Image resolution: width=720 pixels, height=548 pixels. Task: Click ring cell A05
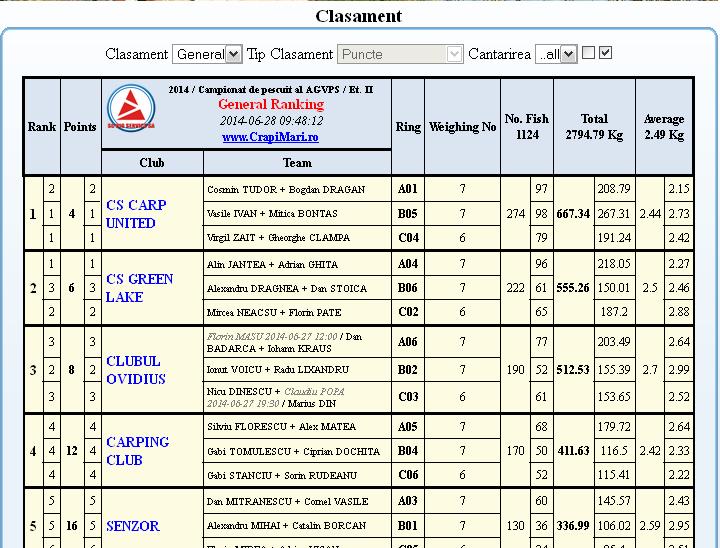408,426
